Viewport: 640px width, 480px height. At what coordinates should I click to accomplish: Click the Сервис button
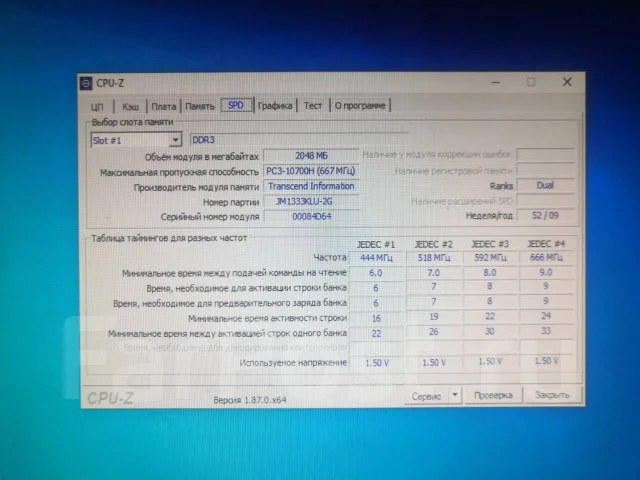tap(426, 396)
